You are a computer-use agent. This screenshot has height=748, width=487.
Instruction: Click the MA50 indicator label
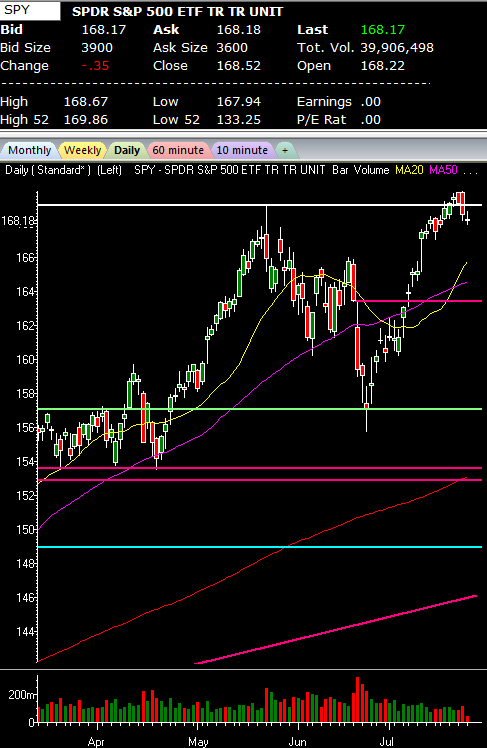click(443, 170)
